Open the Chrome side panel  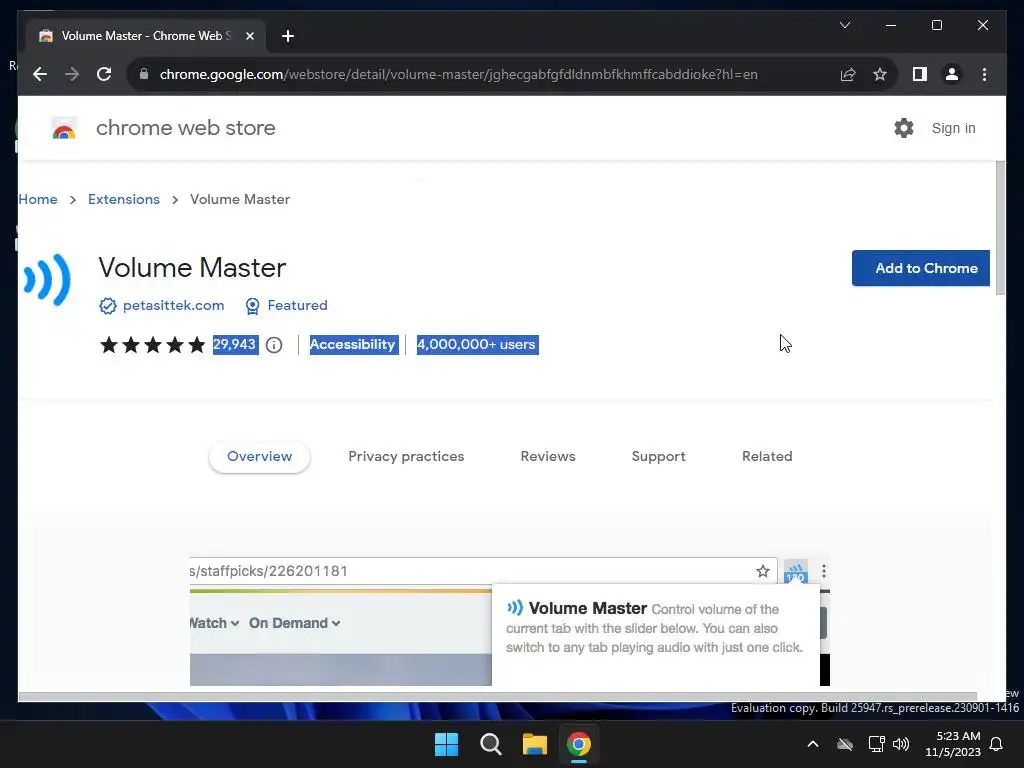[920, 74]
